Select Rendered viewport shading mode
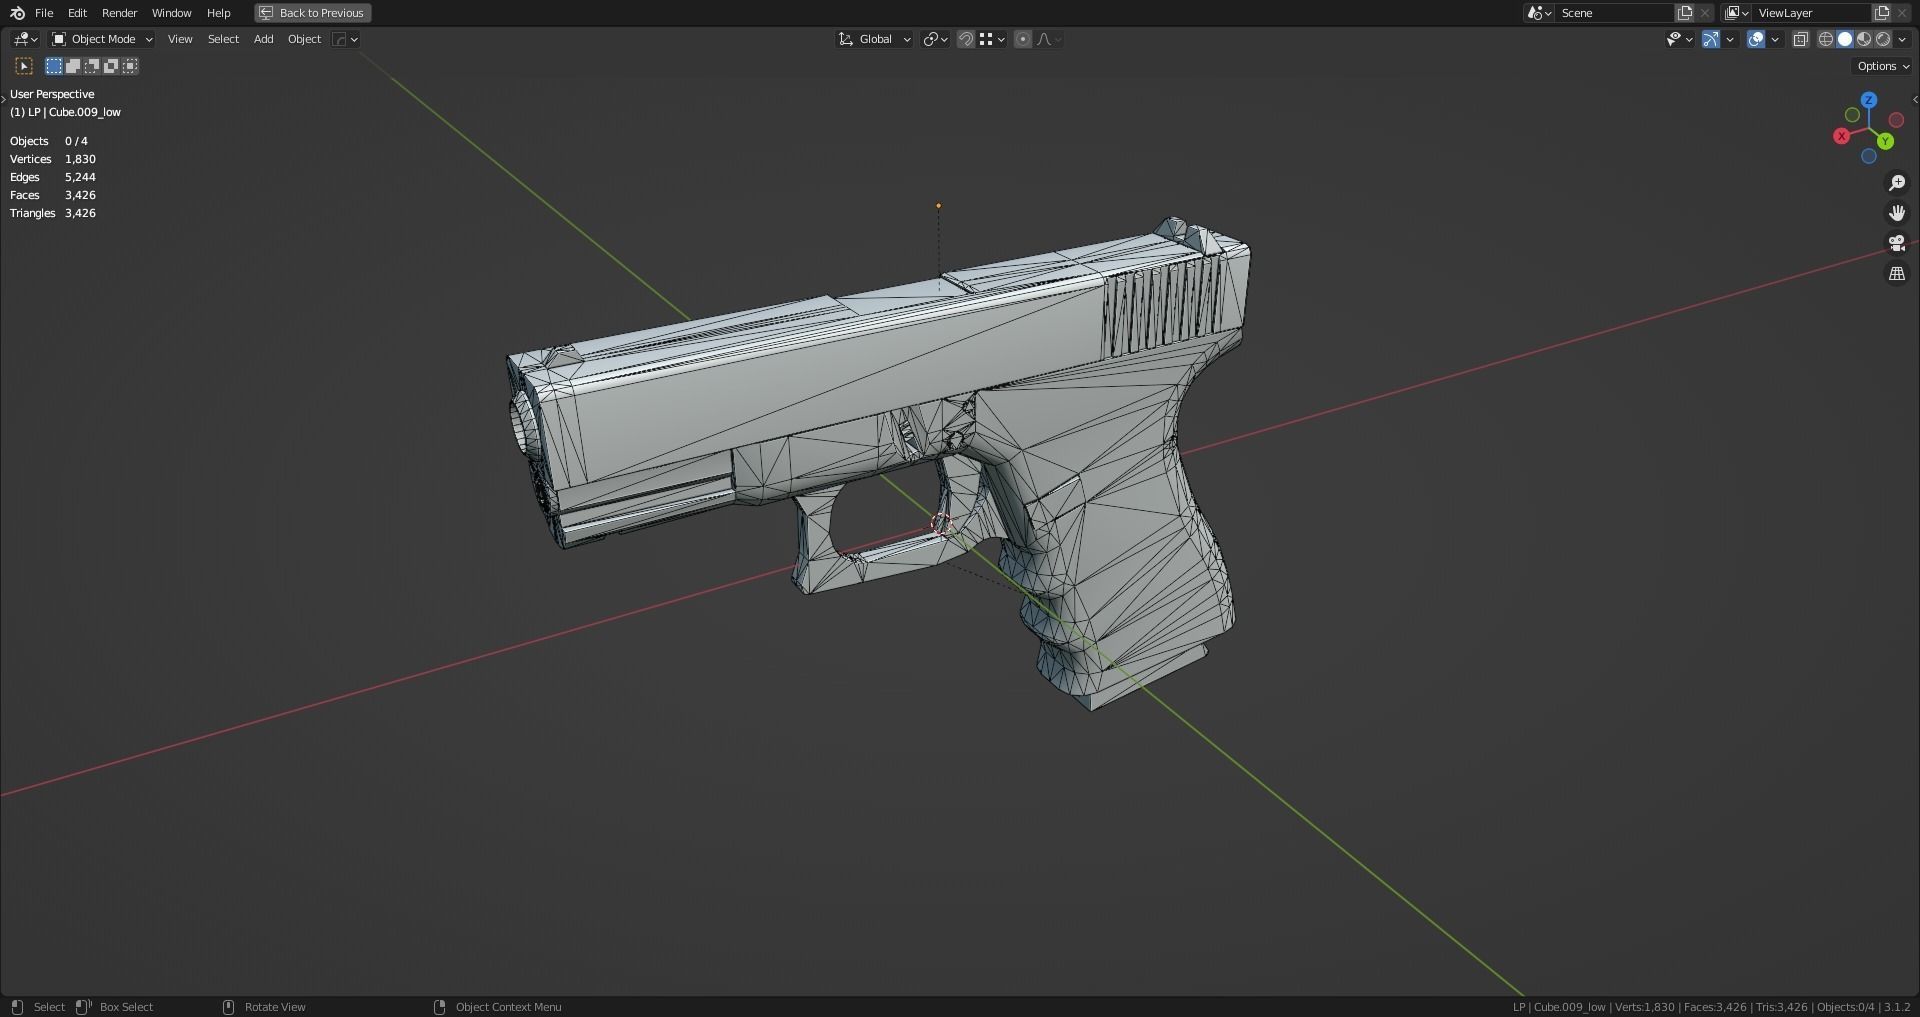Screen dimensions: 1920x1017 point(1884,39)
